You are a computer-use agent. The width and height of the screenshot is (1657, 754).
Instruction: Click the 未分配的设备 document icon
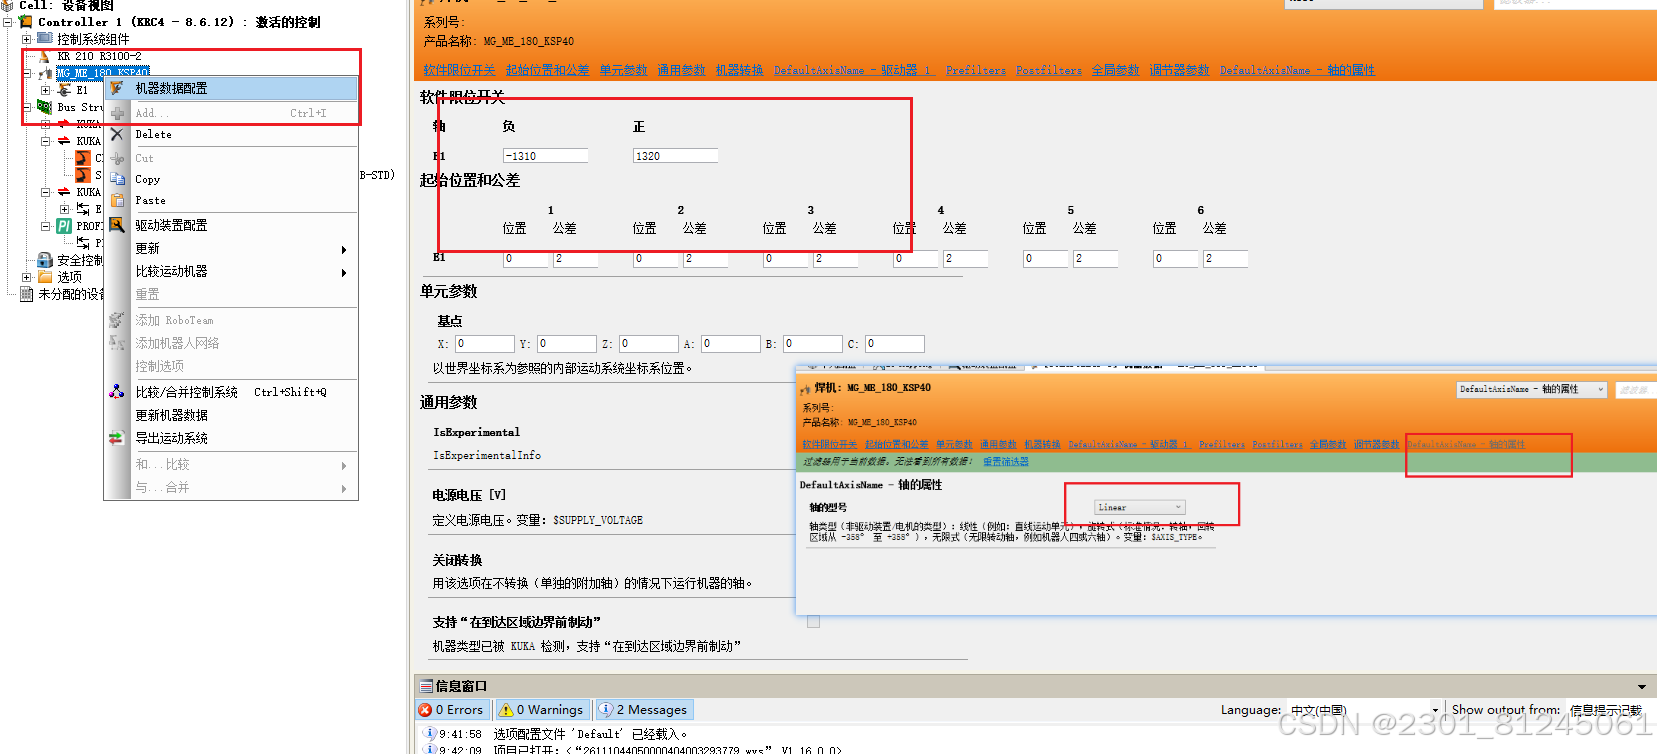(27, 294)
